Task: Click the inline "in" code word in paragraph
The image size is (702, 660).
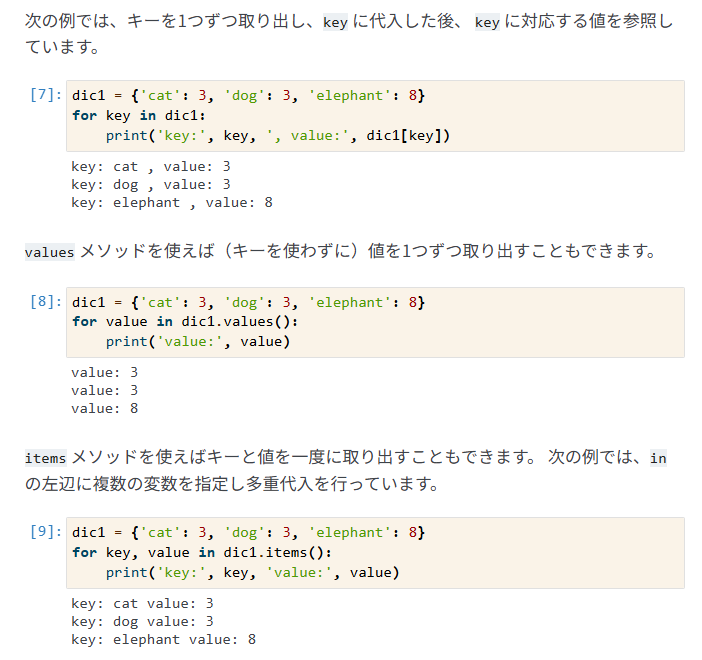Action: point(657,459)
